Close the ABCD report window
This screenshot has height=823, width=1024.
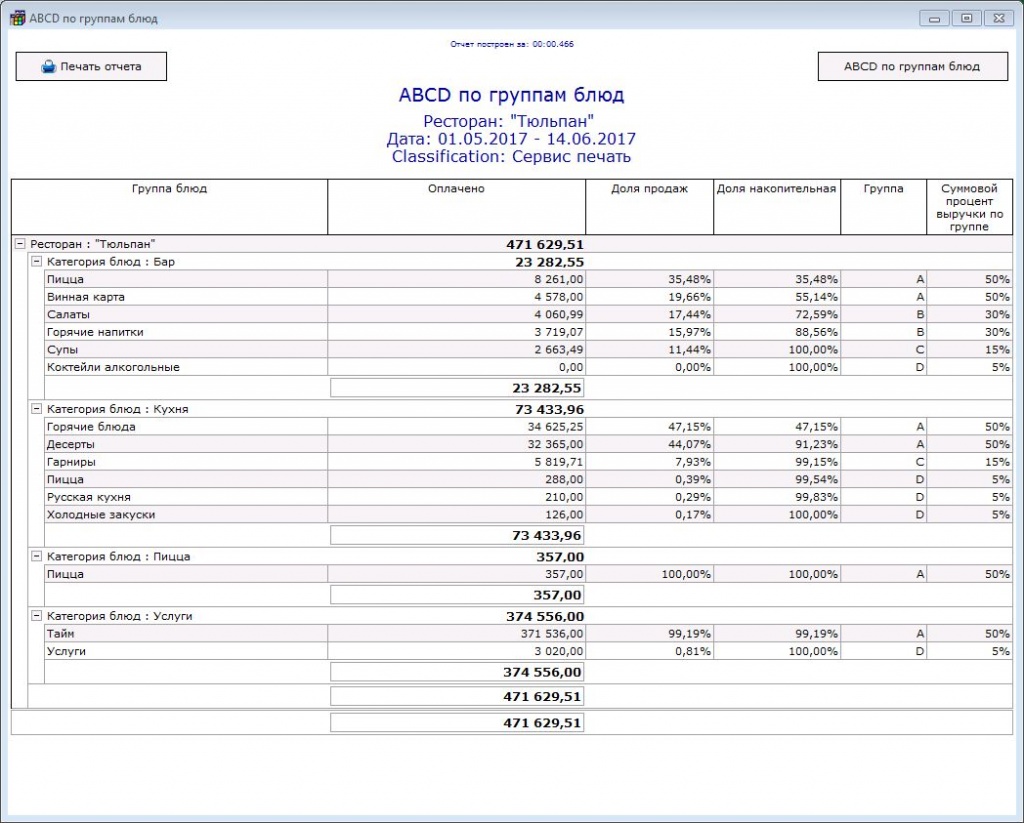[997, 18]
